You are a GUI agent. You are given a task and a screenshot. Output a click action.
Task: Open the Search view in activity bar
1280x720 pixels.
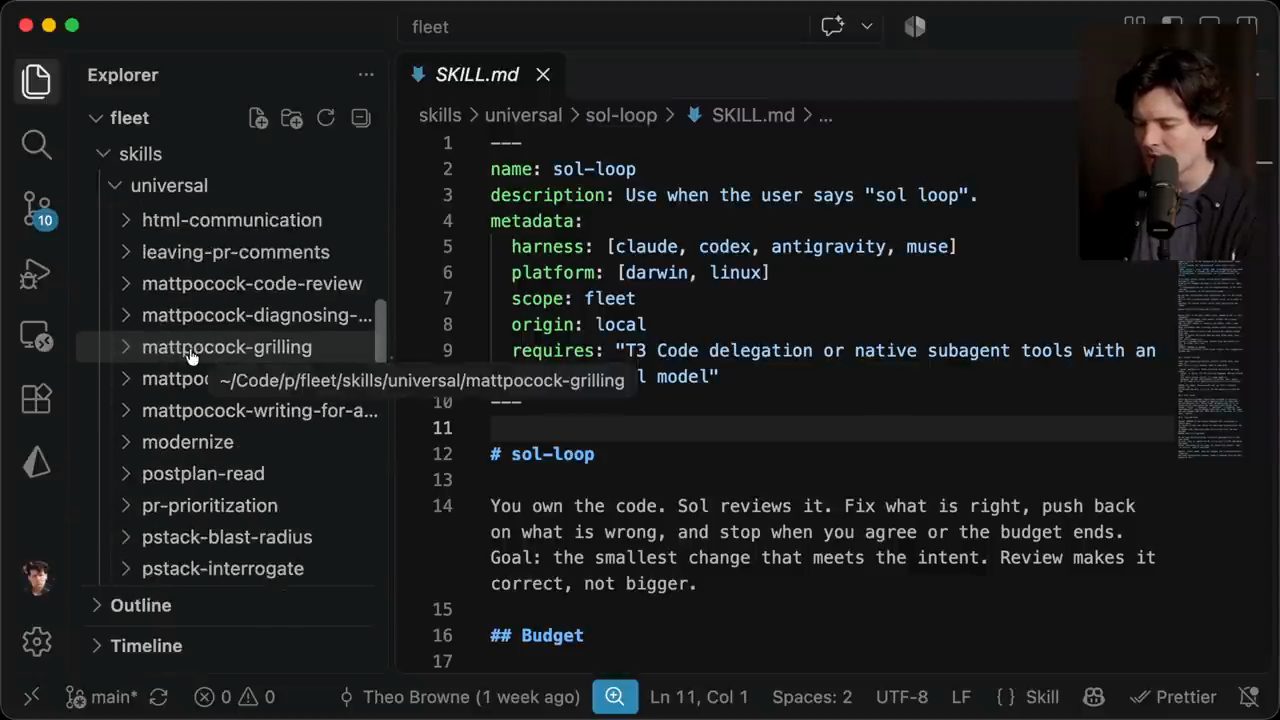36,145
